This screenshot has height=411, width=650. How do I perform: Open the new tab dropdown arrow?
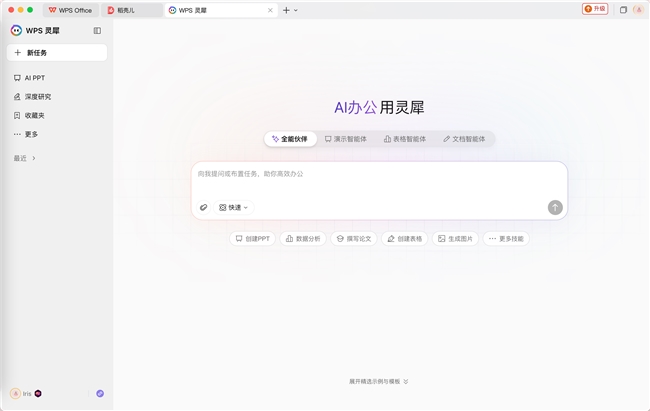pos(296,10)
